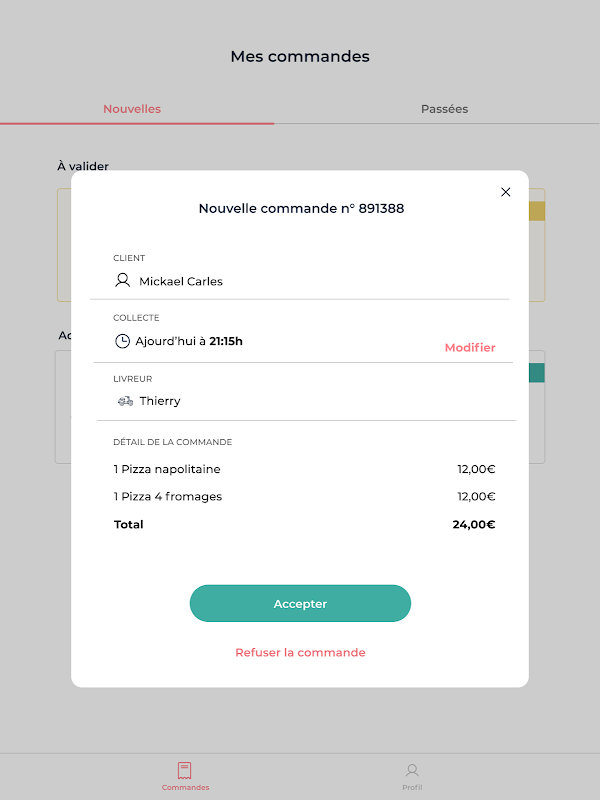Open the Profil section icon
600x800 pixels.
[412, 771]
